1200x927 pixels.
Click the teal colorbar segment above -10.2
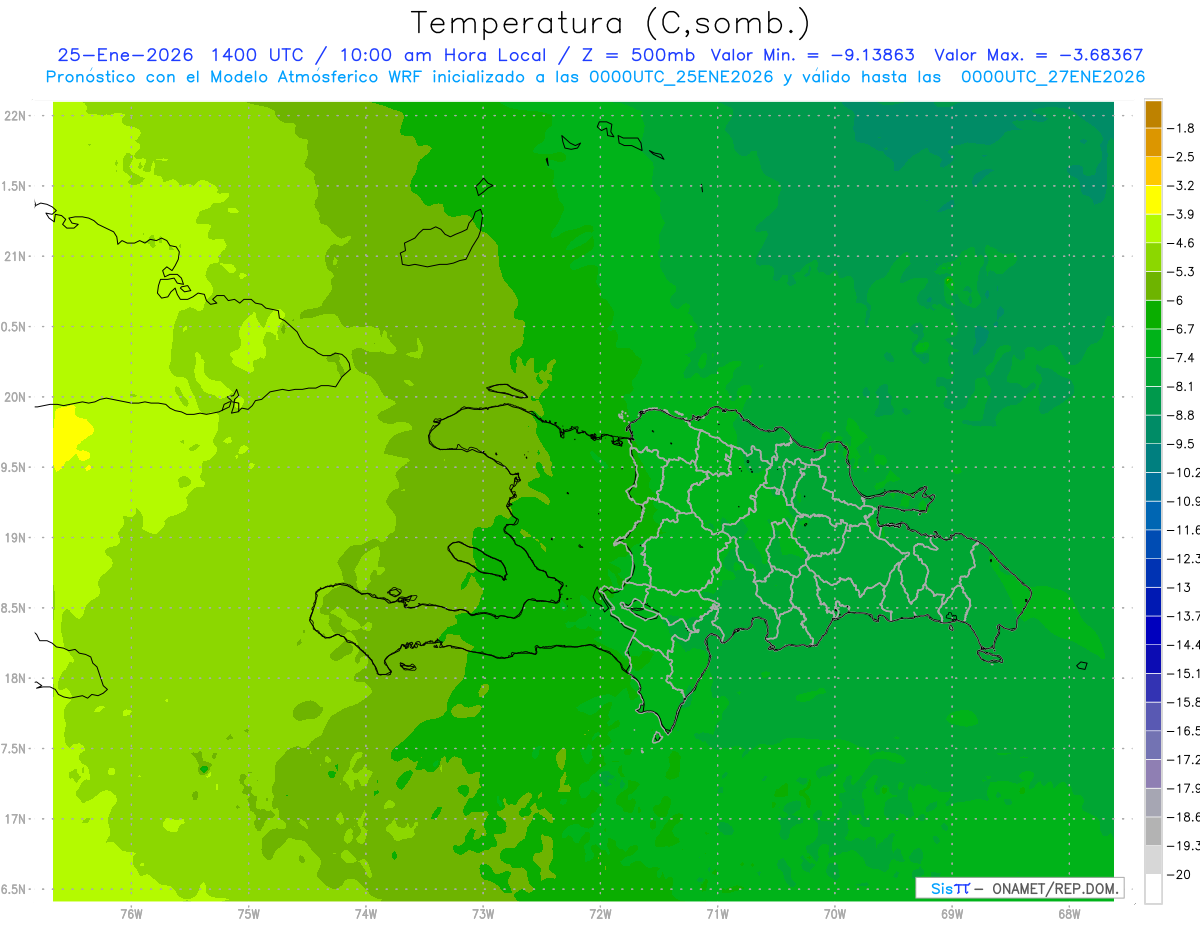[x=1153, y=458]
